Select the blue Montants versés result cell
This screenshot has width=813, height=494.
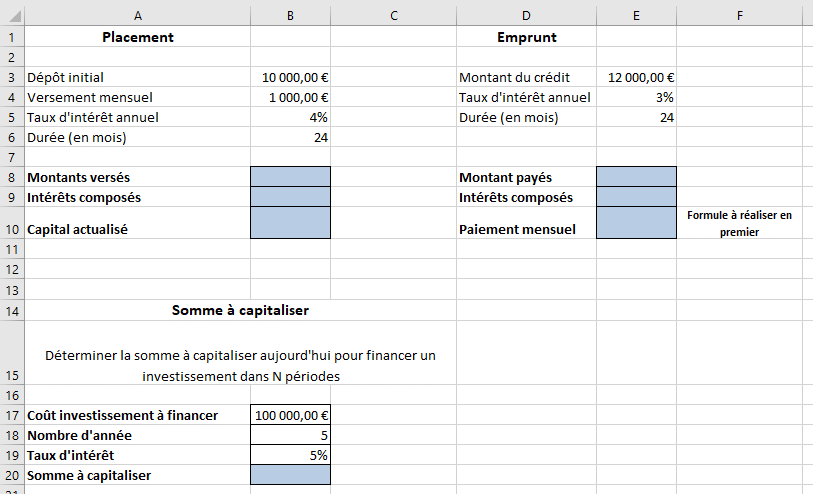(x=290, y=177)
